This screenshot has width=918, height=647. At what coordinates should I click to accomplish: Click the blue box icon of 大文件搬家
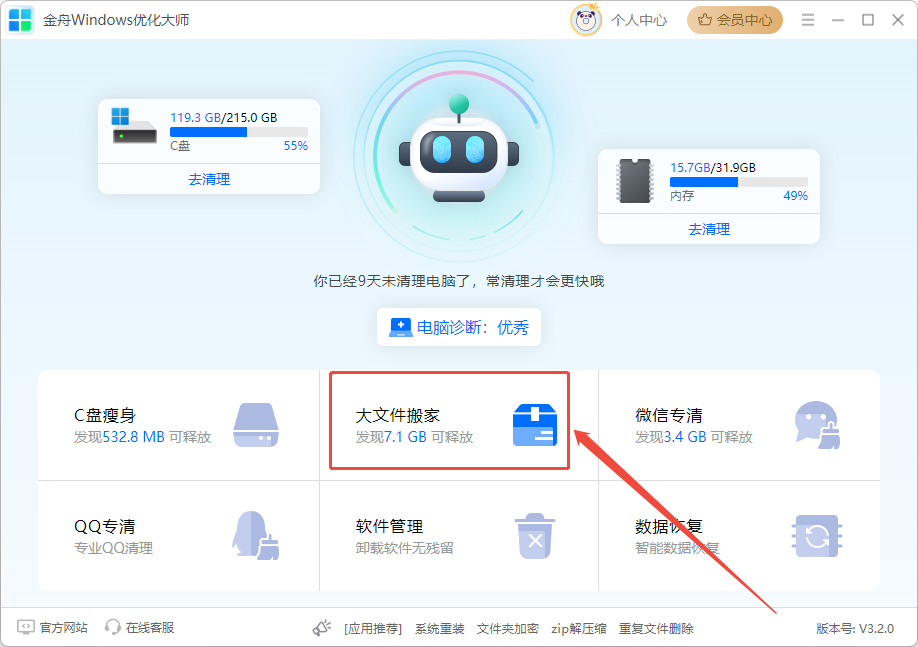click(535, 425)
